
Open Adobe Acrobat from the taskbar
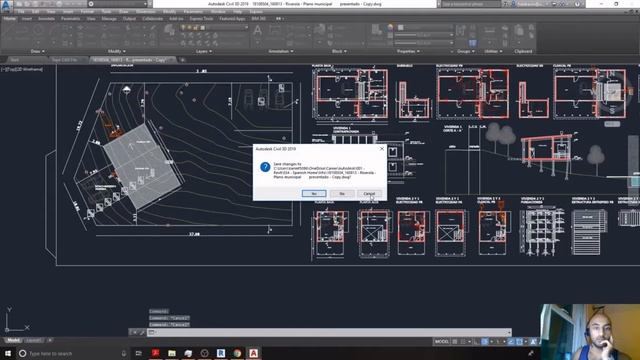pos(156,353)
